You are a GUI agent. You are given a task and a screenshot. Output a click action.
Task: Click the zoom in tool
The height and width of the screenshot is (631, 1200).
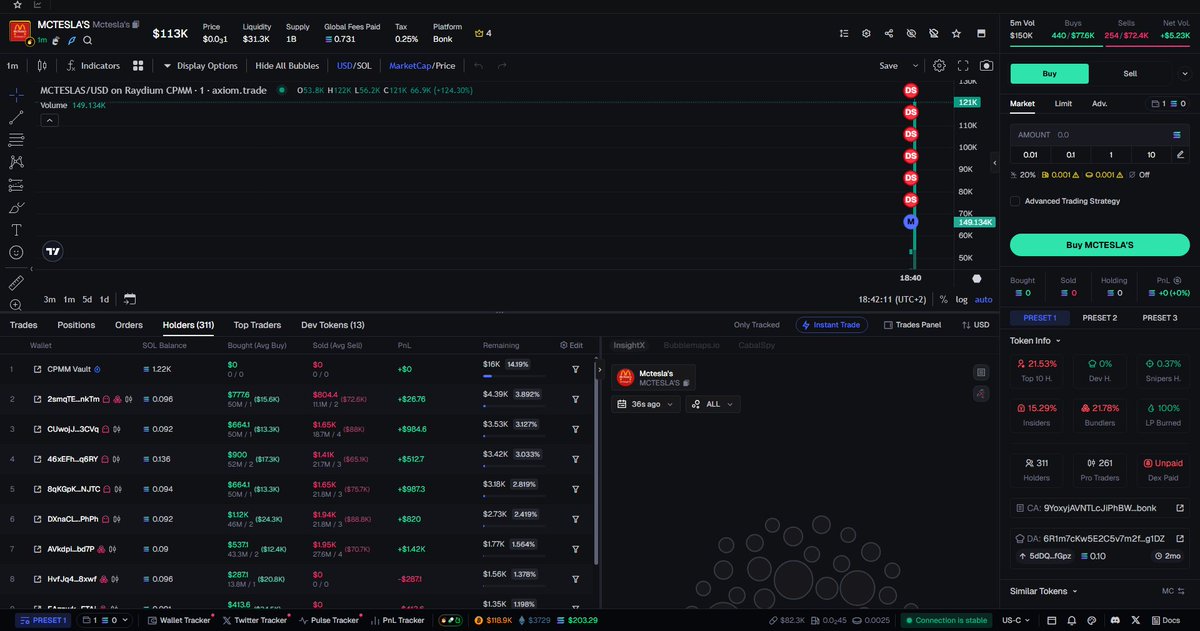[x=16, y=305]
